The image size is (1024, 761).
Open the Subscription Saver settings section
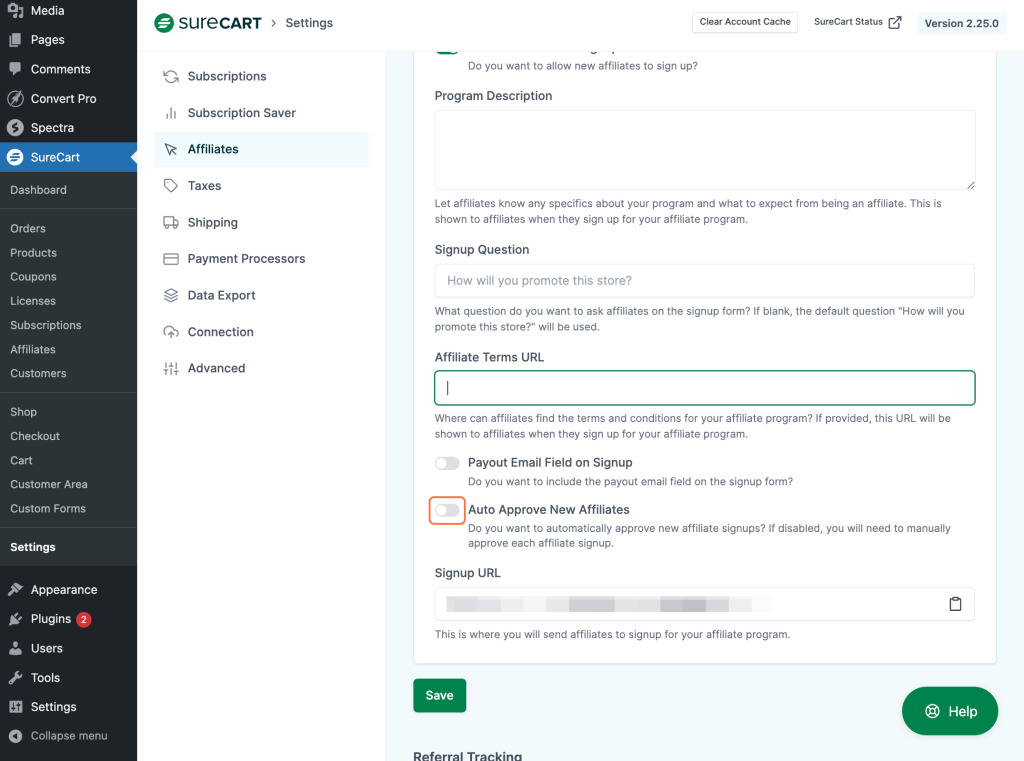(240, 112)
